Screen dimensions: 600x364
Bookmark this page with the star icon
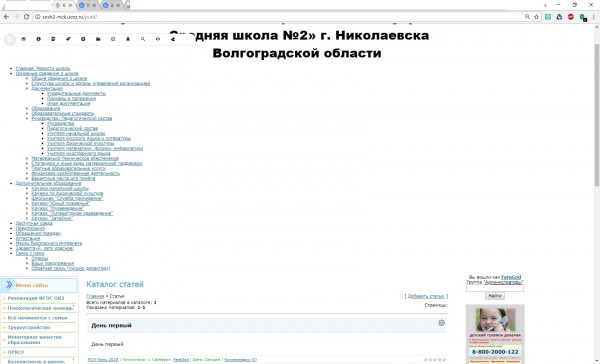[536, 17]
